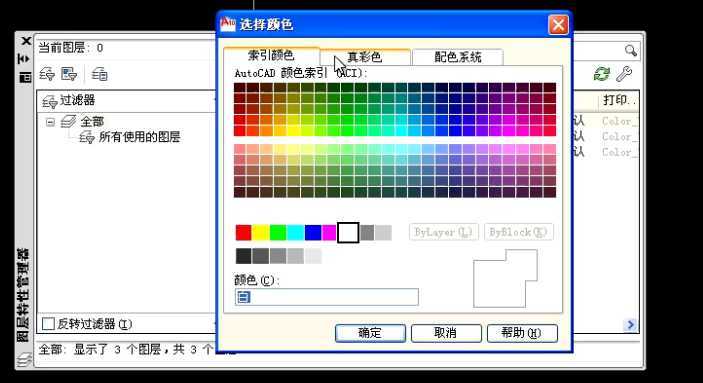Collapse the 全部 tree node

[50, 122]
